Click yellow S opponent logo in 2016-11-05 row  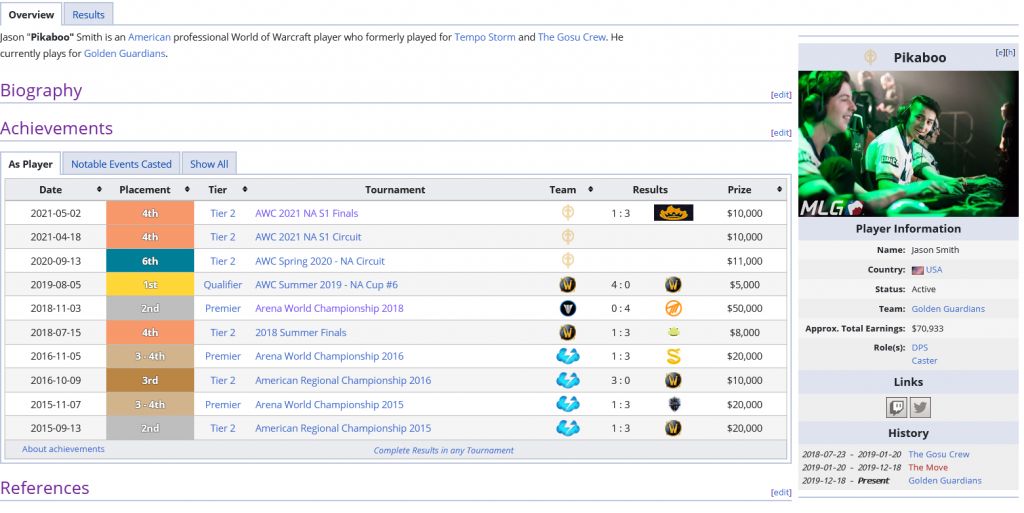[673, 356]
